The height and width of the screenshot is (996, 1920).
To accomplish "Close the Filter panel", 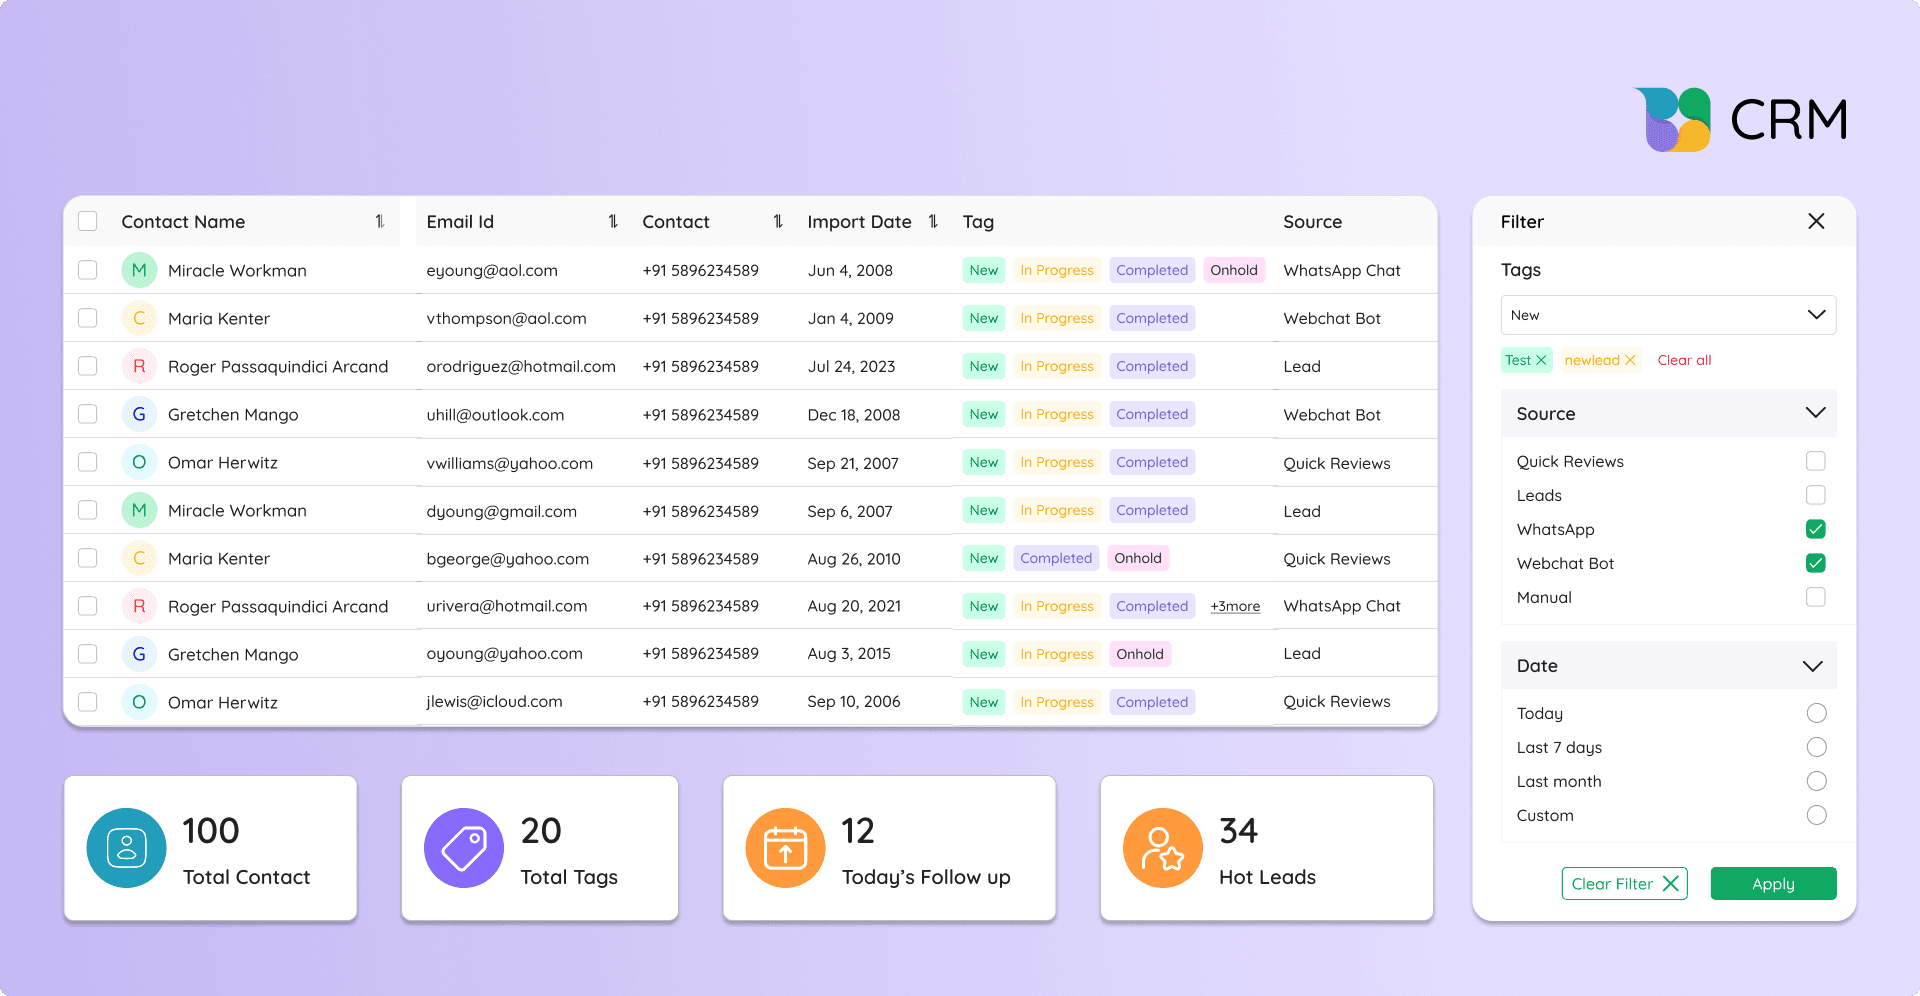I will tap(1816, 221).
